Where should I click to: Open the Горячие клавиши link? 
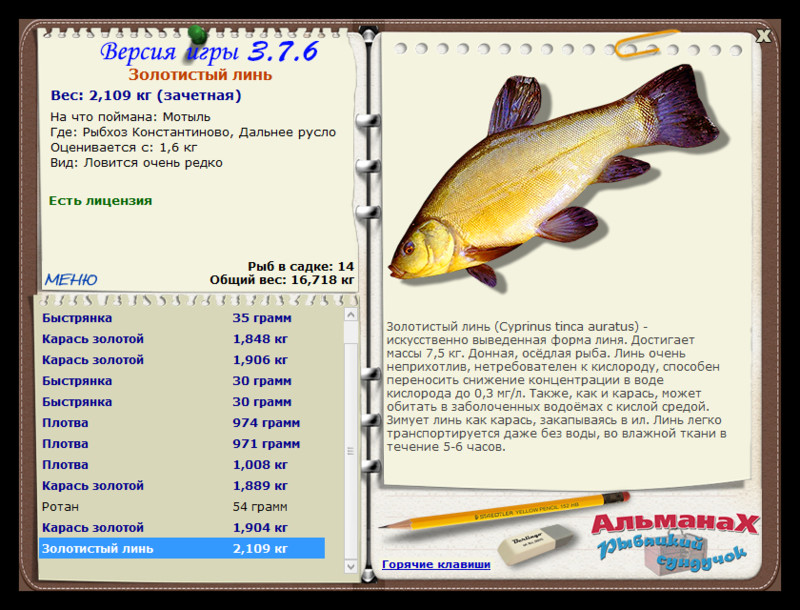436,564
